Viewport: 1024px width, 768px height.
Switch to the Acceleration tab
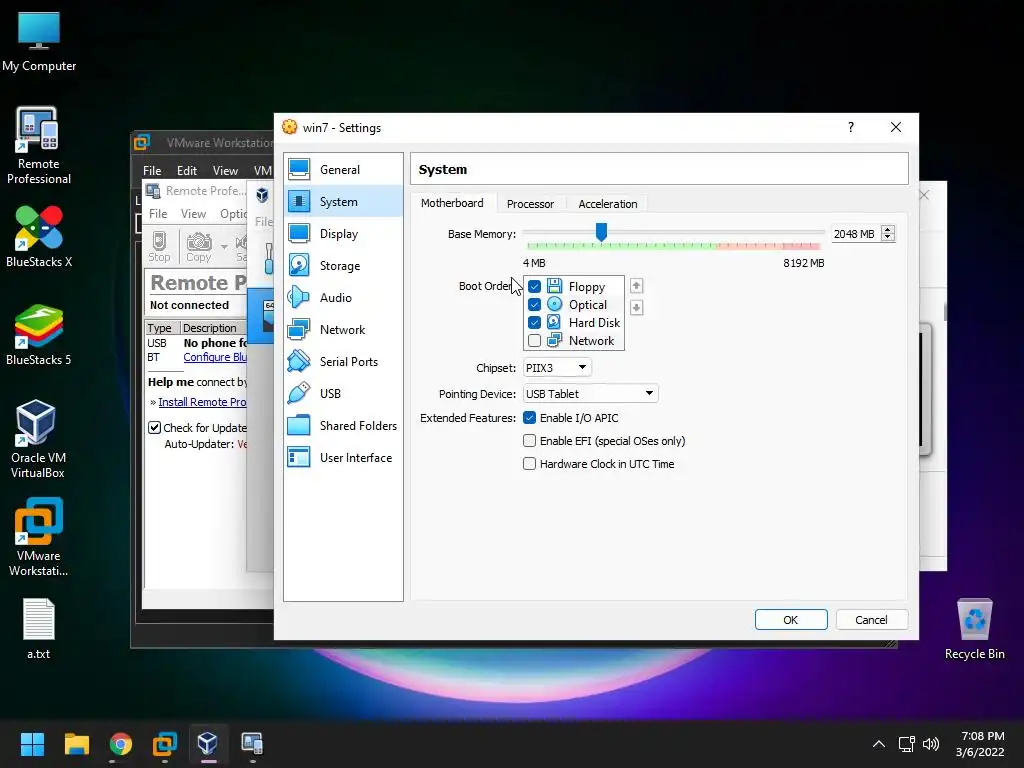607,204
